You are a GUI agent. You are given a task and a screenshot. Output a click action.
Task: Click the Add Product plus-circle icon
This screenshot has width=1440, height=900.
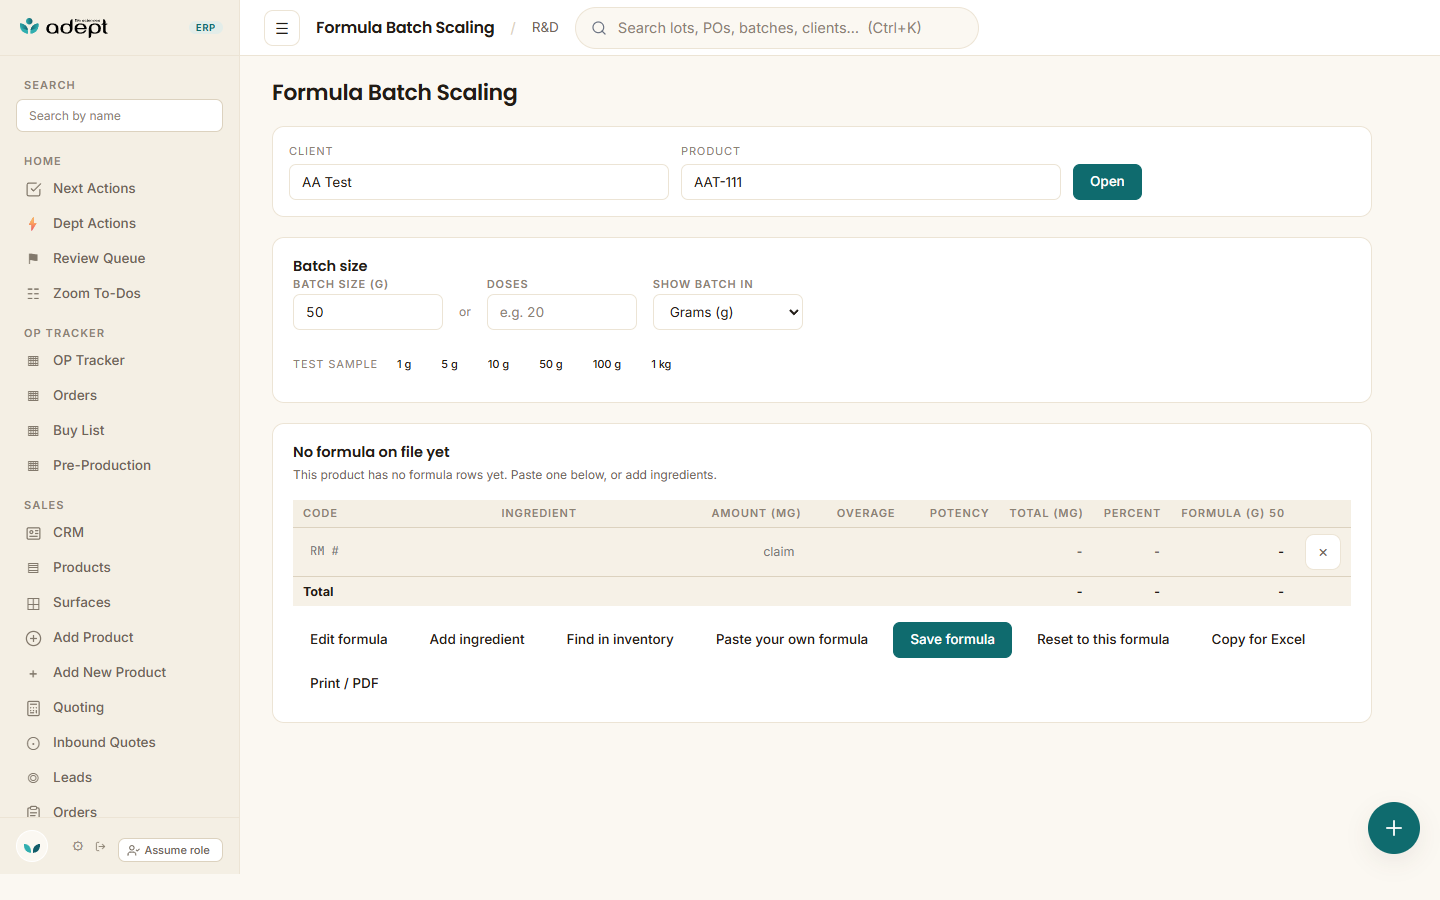33,638
